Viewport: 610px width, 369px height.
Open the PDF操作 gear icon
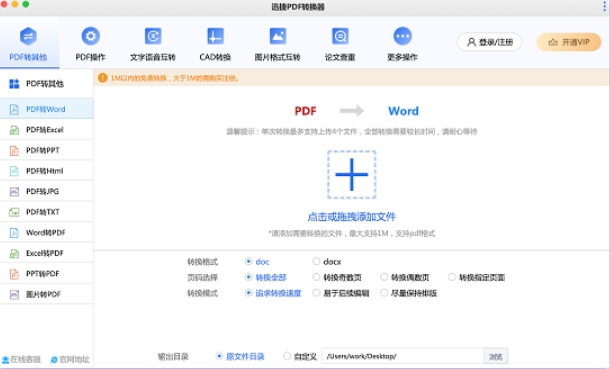(x=91, y=36)
